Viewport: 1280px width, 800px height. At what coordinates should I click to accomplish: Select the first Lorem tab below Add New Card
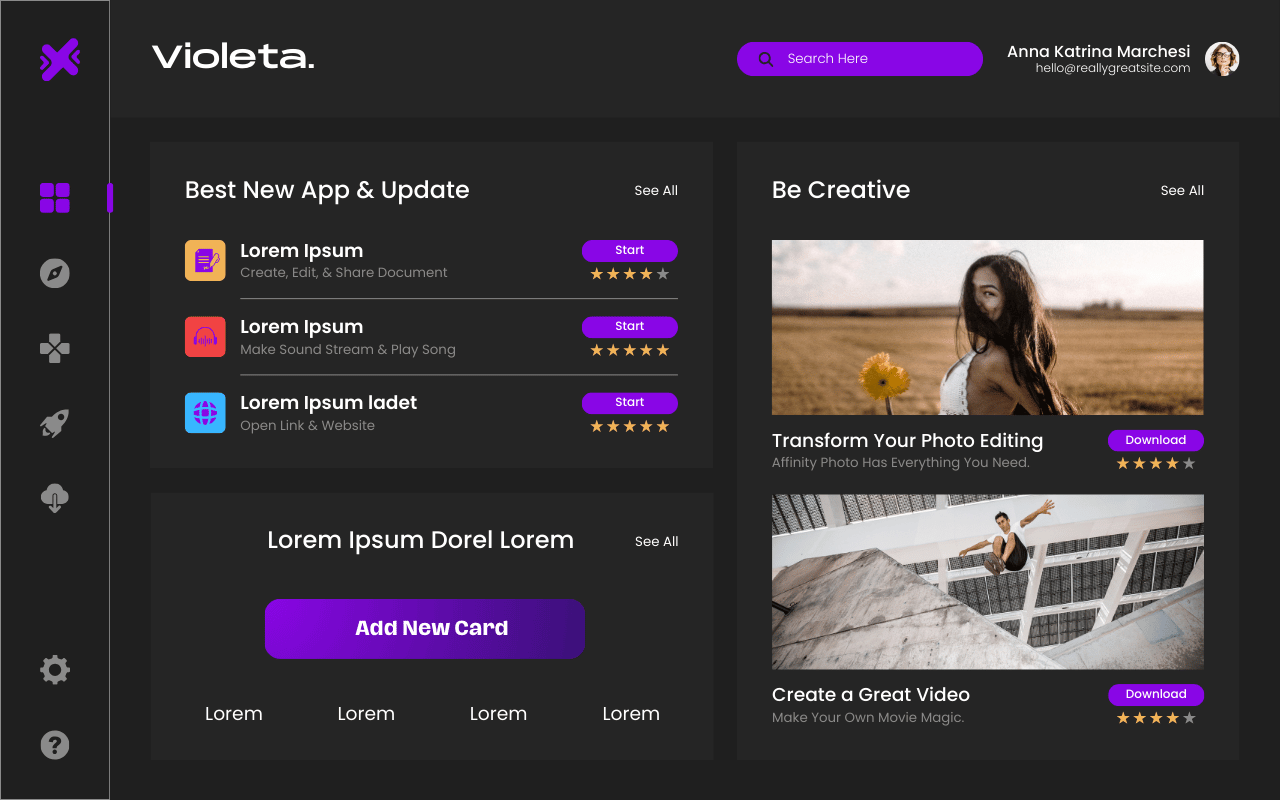tap(234, 714)
